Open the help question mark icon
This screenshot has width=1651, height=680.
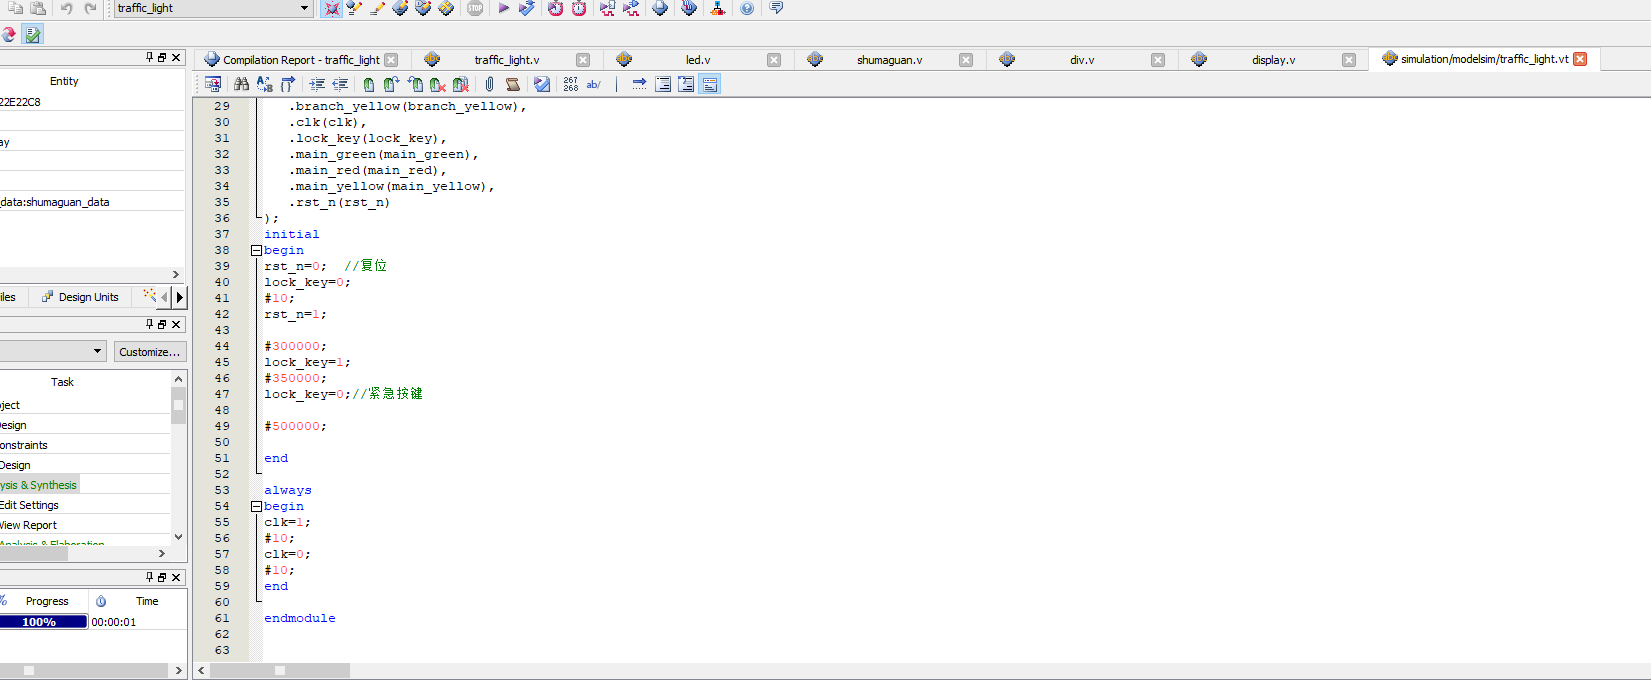(x=747, y=8)
